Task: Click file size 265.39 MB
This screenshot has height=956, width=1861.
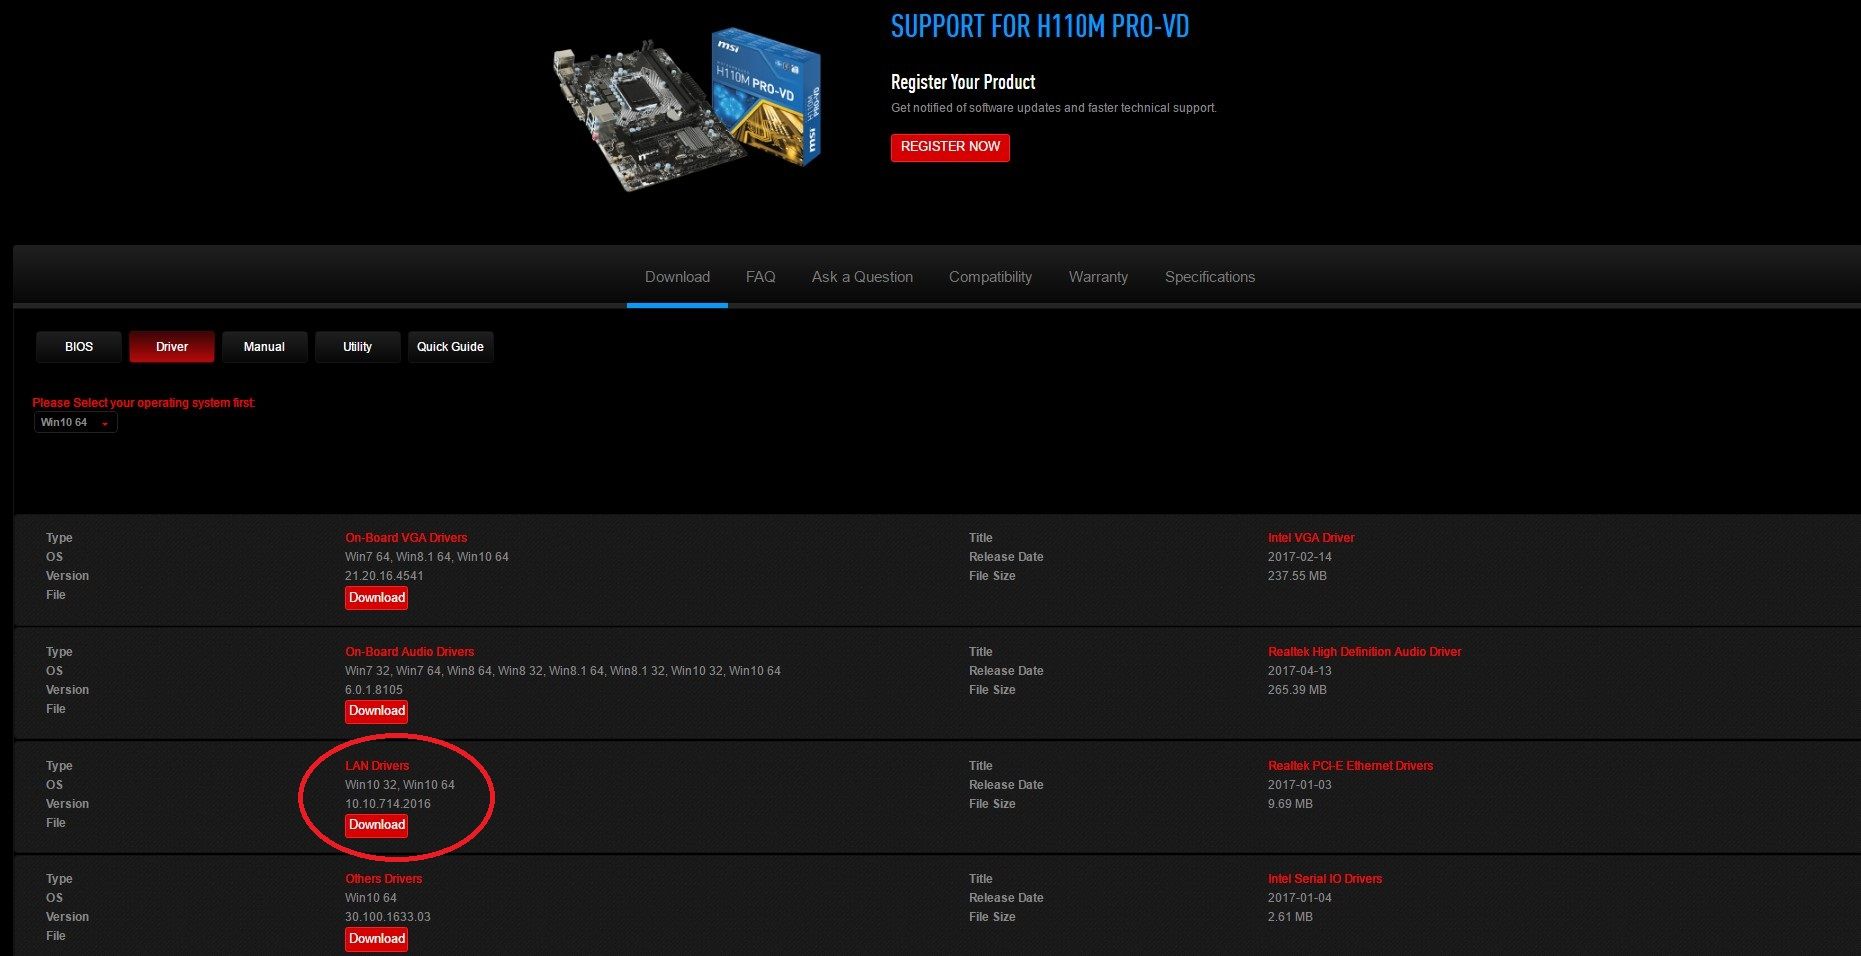Action: (1297, 690)
